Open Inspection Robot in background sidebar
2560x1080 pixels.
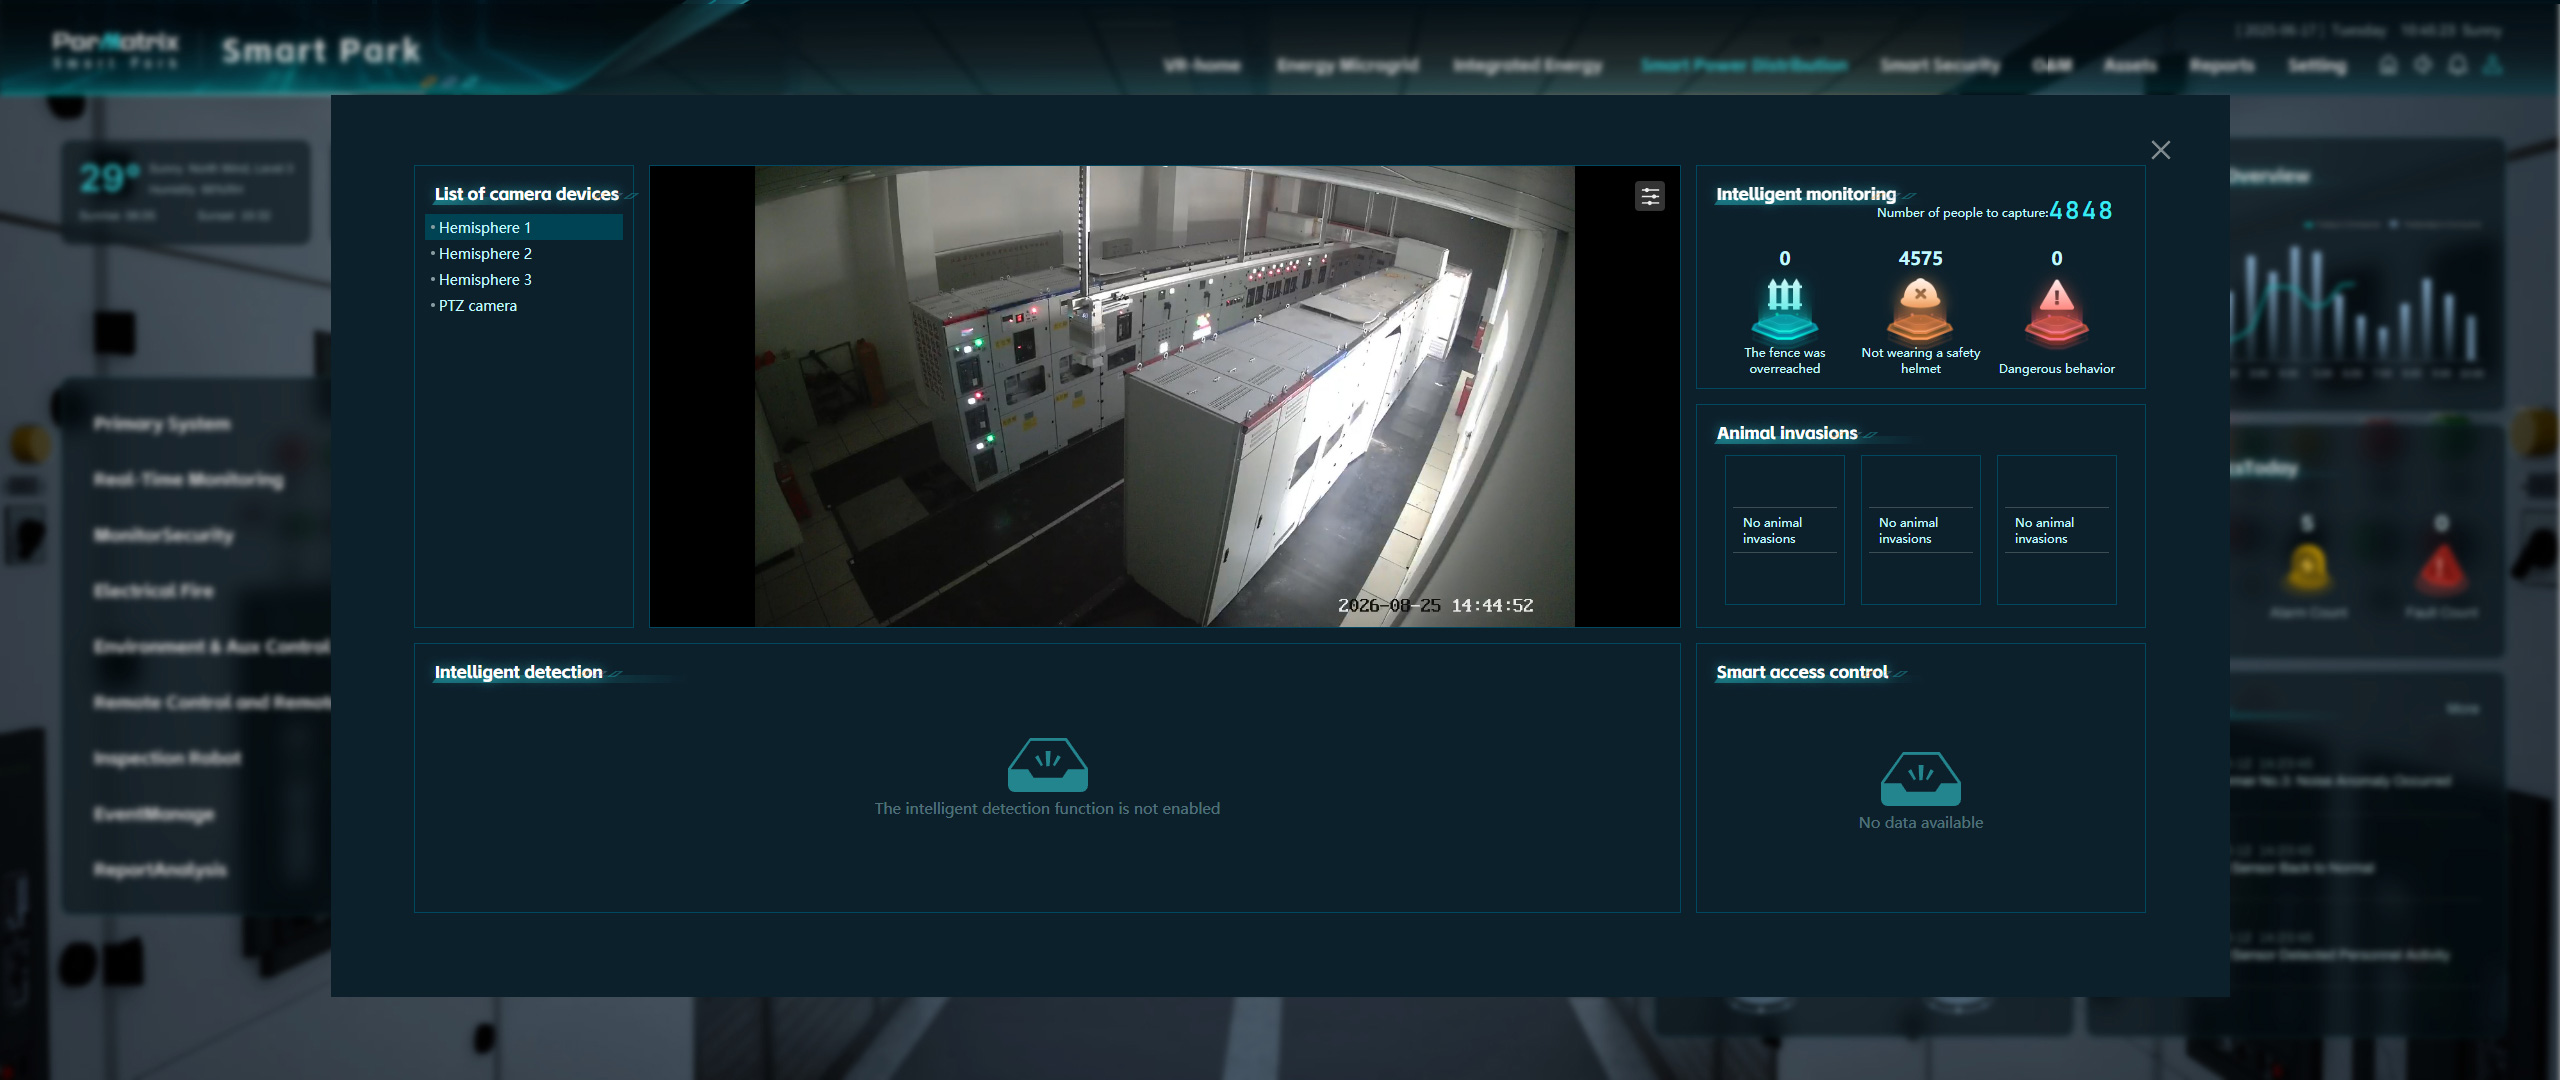coord(167,758)
